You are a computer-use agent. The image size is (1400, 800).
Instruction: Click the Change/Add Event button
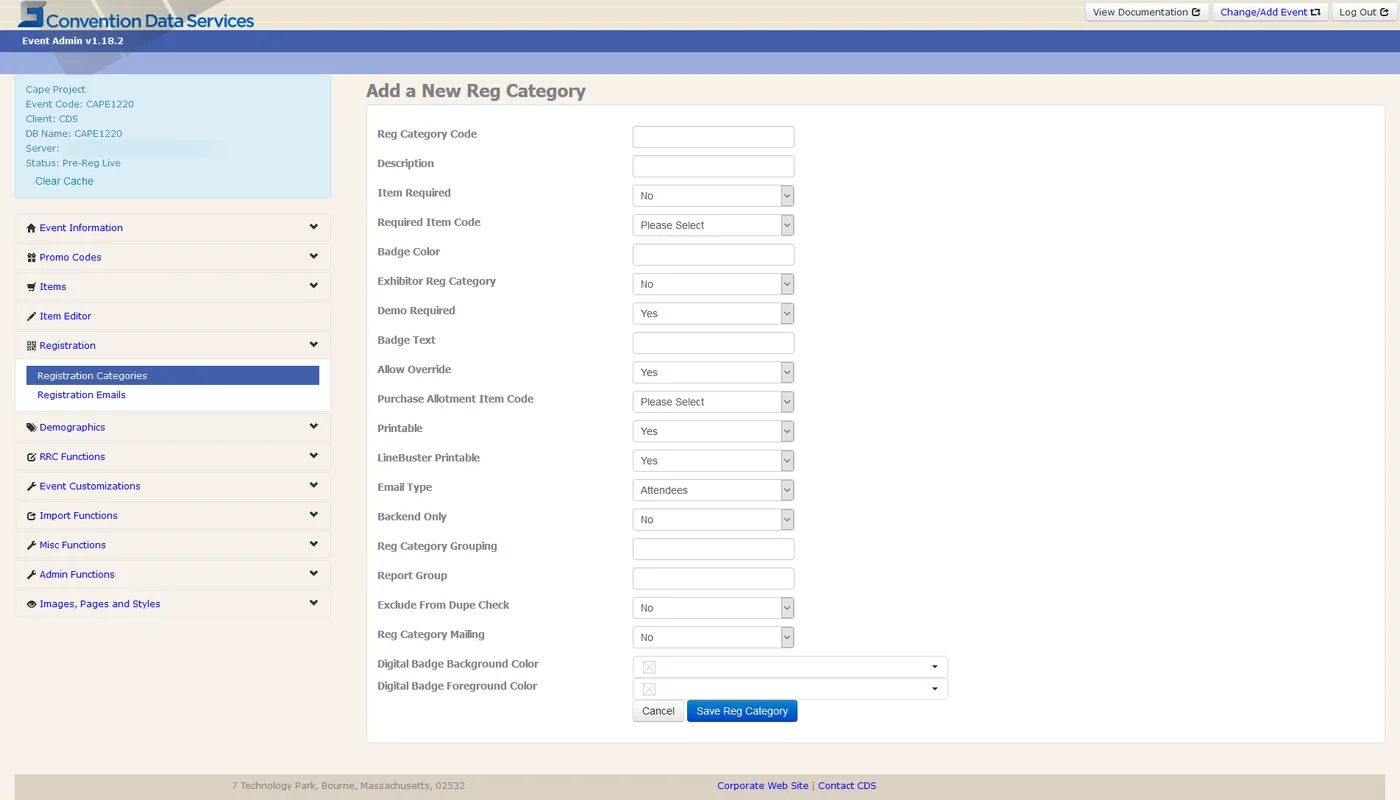point(1270,12)
